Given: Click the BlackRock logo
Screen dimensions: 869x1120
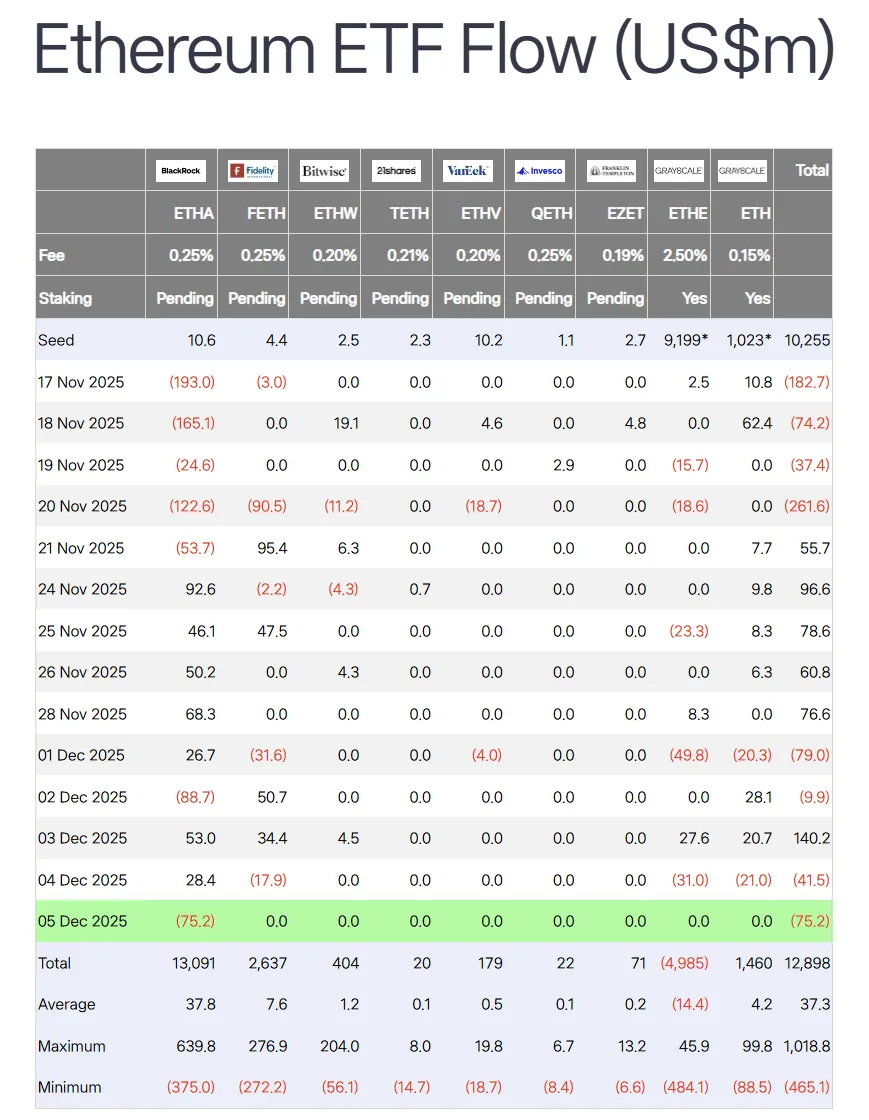Looking at the screenshot, I should pyautogui.click(x=180, y=171).
